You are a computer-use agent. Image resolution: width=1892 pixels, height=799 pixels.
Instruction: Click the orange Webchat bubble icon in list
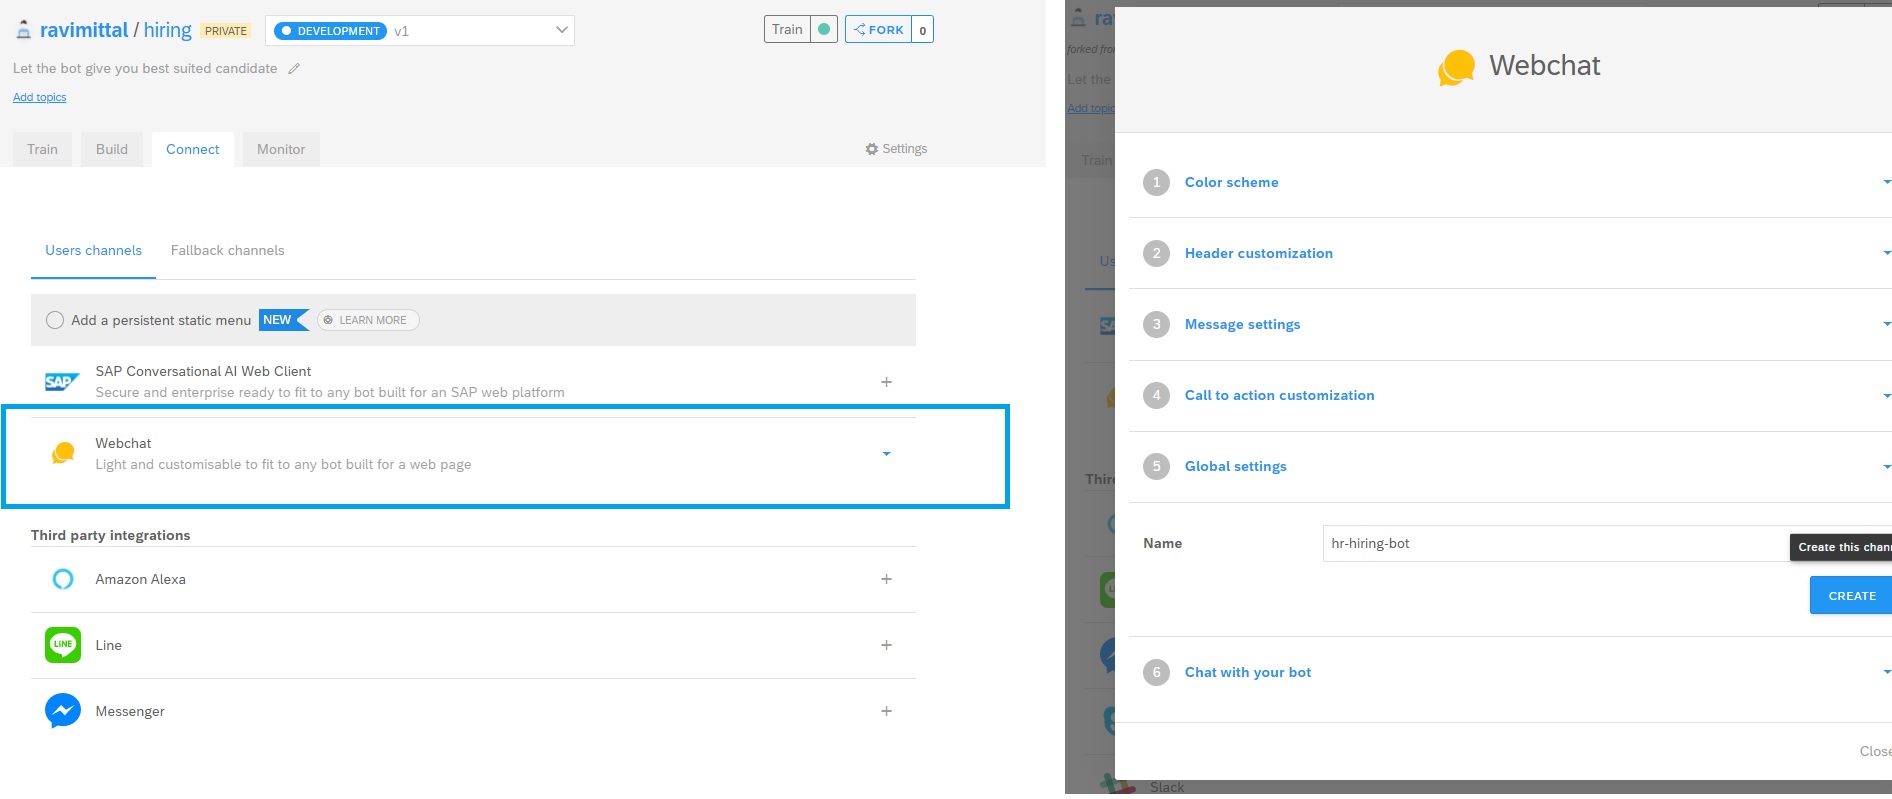(63, 454)
